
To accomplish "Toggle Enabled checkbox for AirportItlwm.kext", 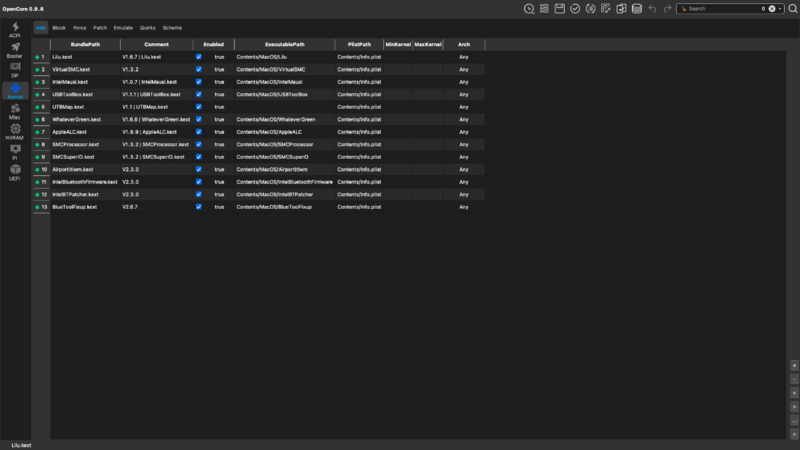I will click(198, 169).
